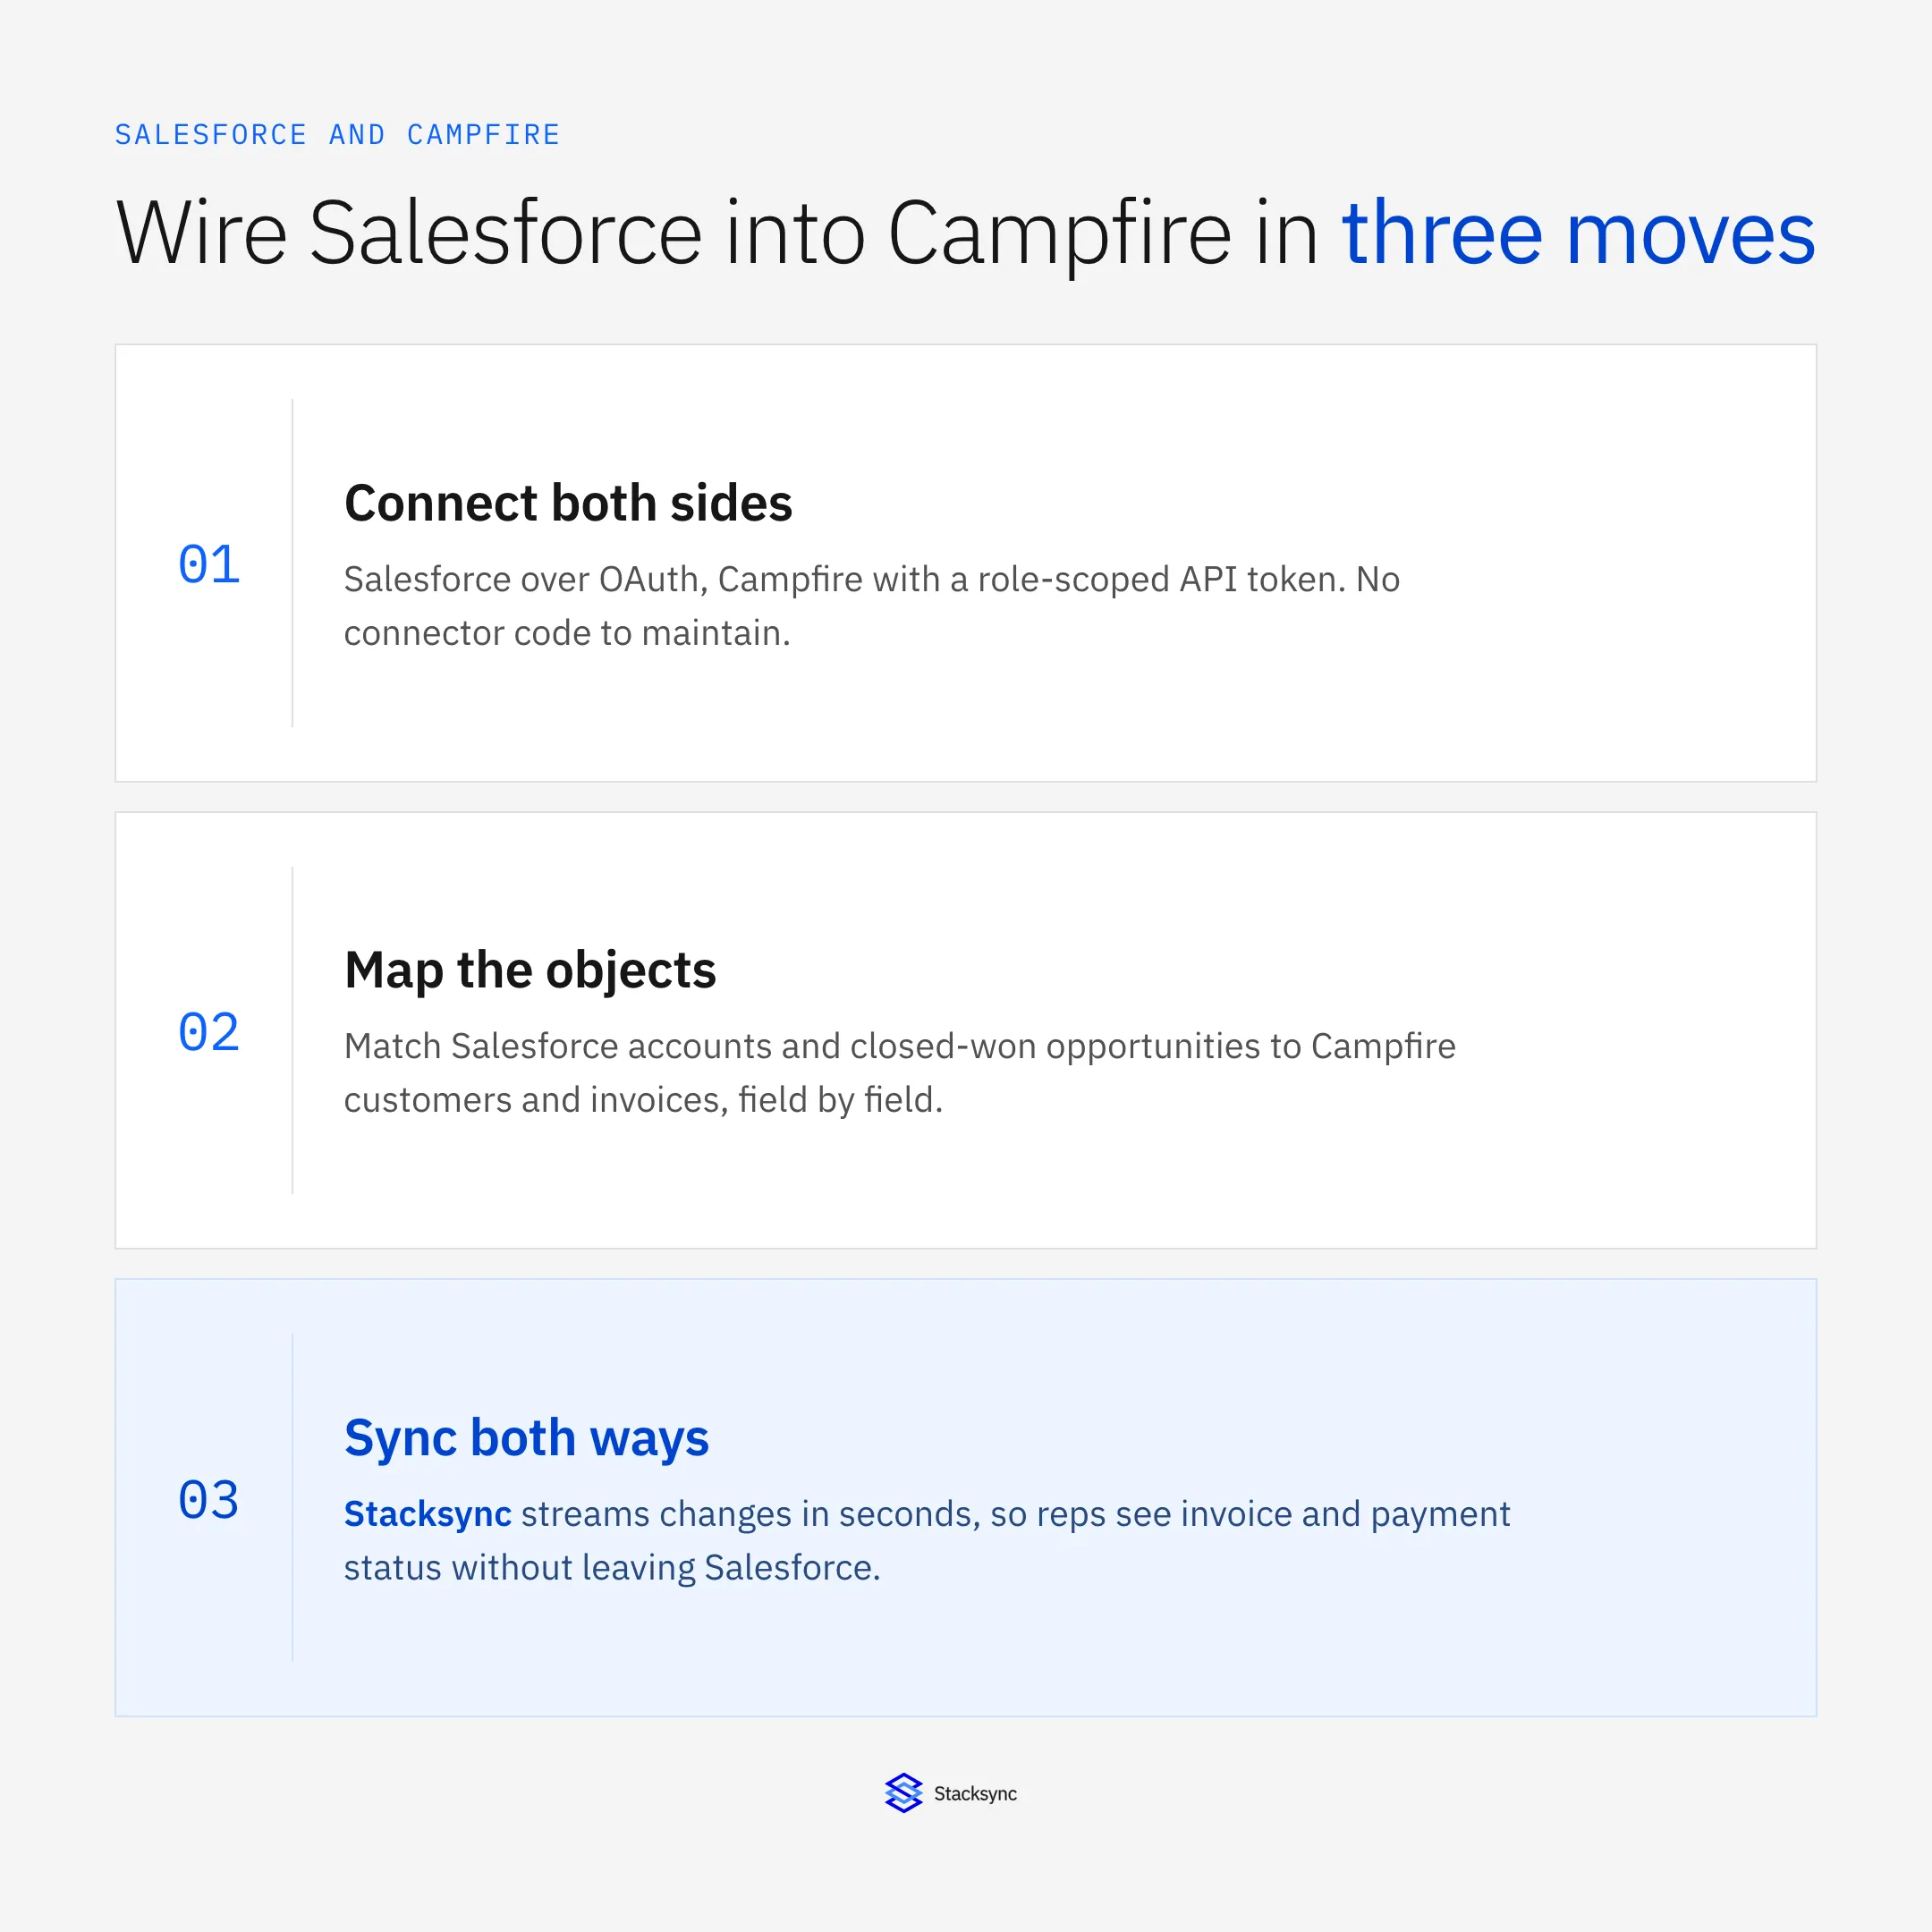Click step number 02
1932x1932 pixels.
209,1031
